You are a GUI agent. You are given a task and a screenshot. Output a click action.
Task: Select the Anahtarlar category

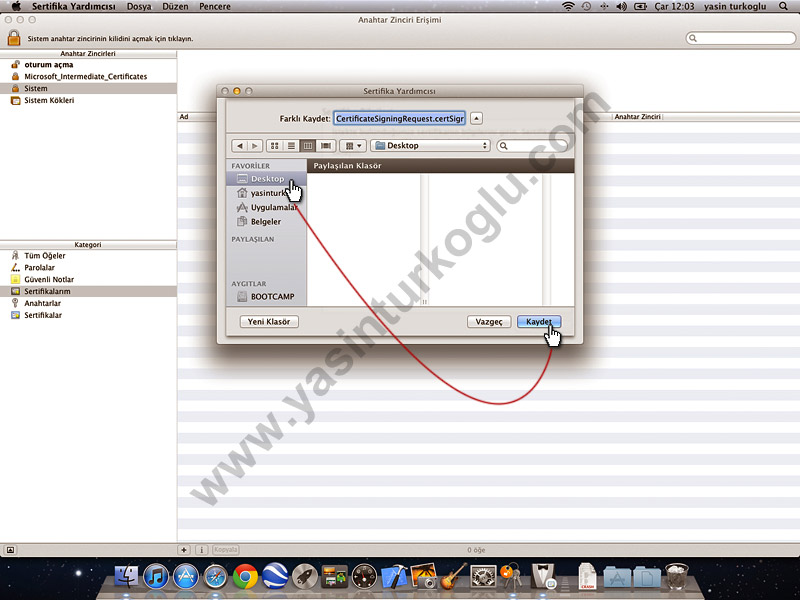(x=88, y=303)
